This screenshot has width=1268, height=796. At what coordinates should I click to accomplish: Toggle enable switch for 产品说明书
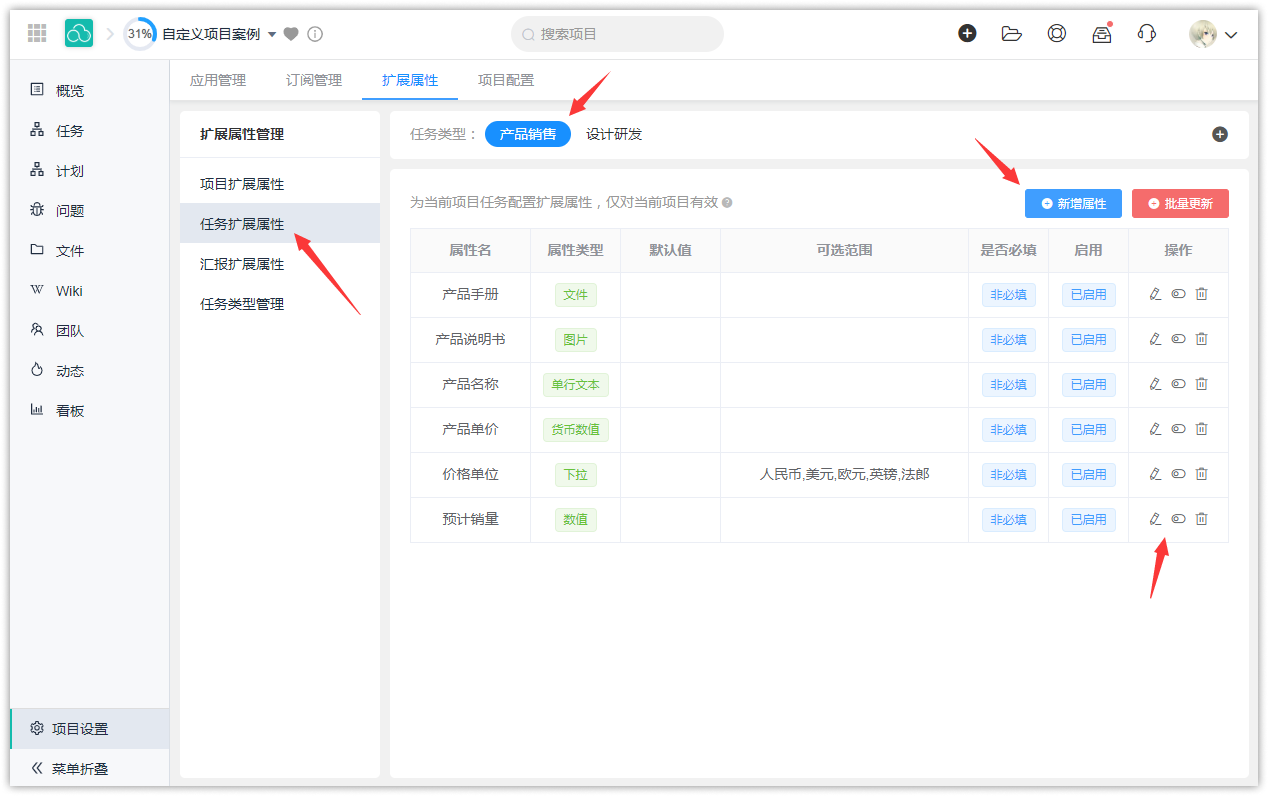[1178, 339]
